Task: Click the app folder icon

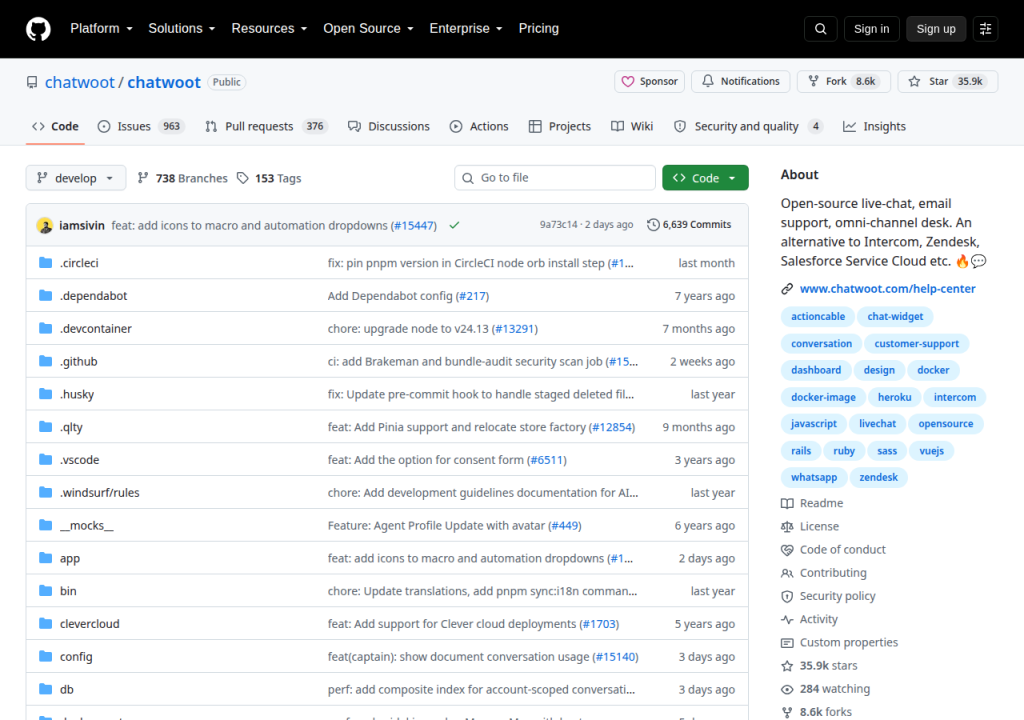Action: tap(45, 558)
